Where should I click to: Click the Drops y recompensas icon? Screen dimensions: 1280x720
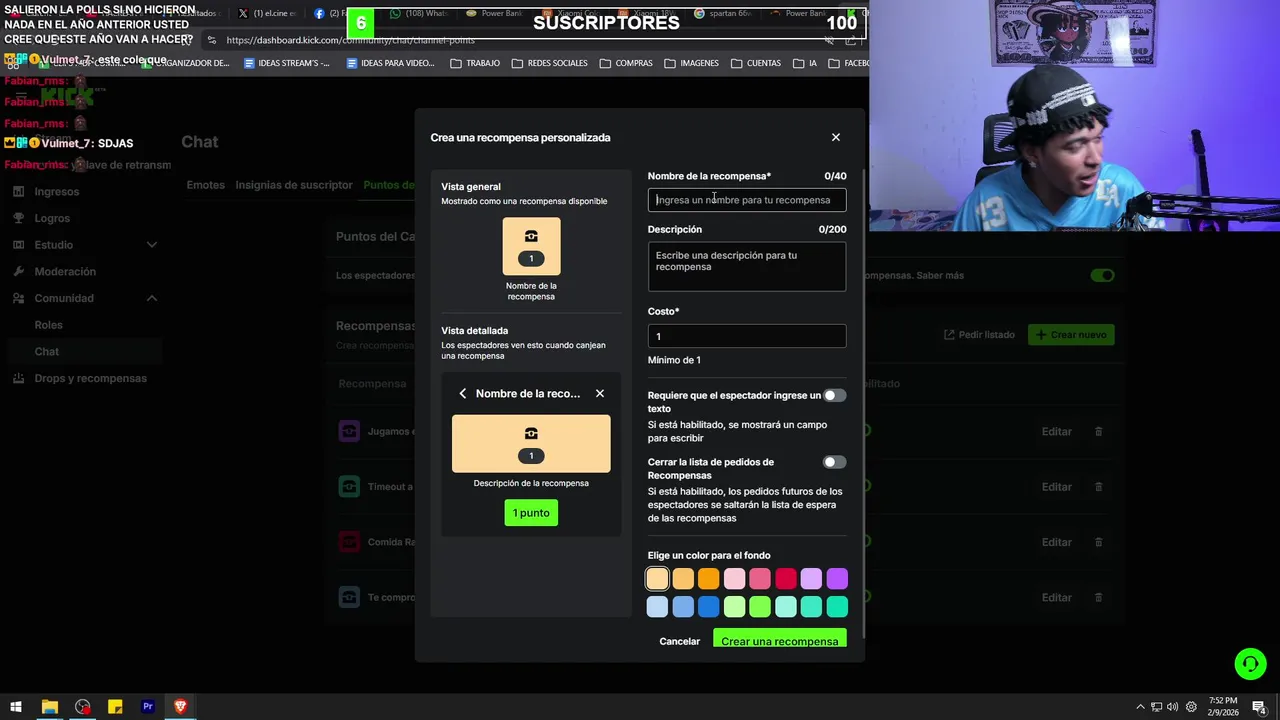(19, 378)
